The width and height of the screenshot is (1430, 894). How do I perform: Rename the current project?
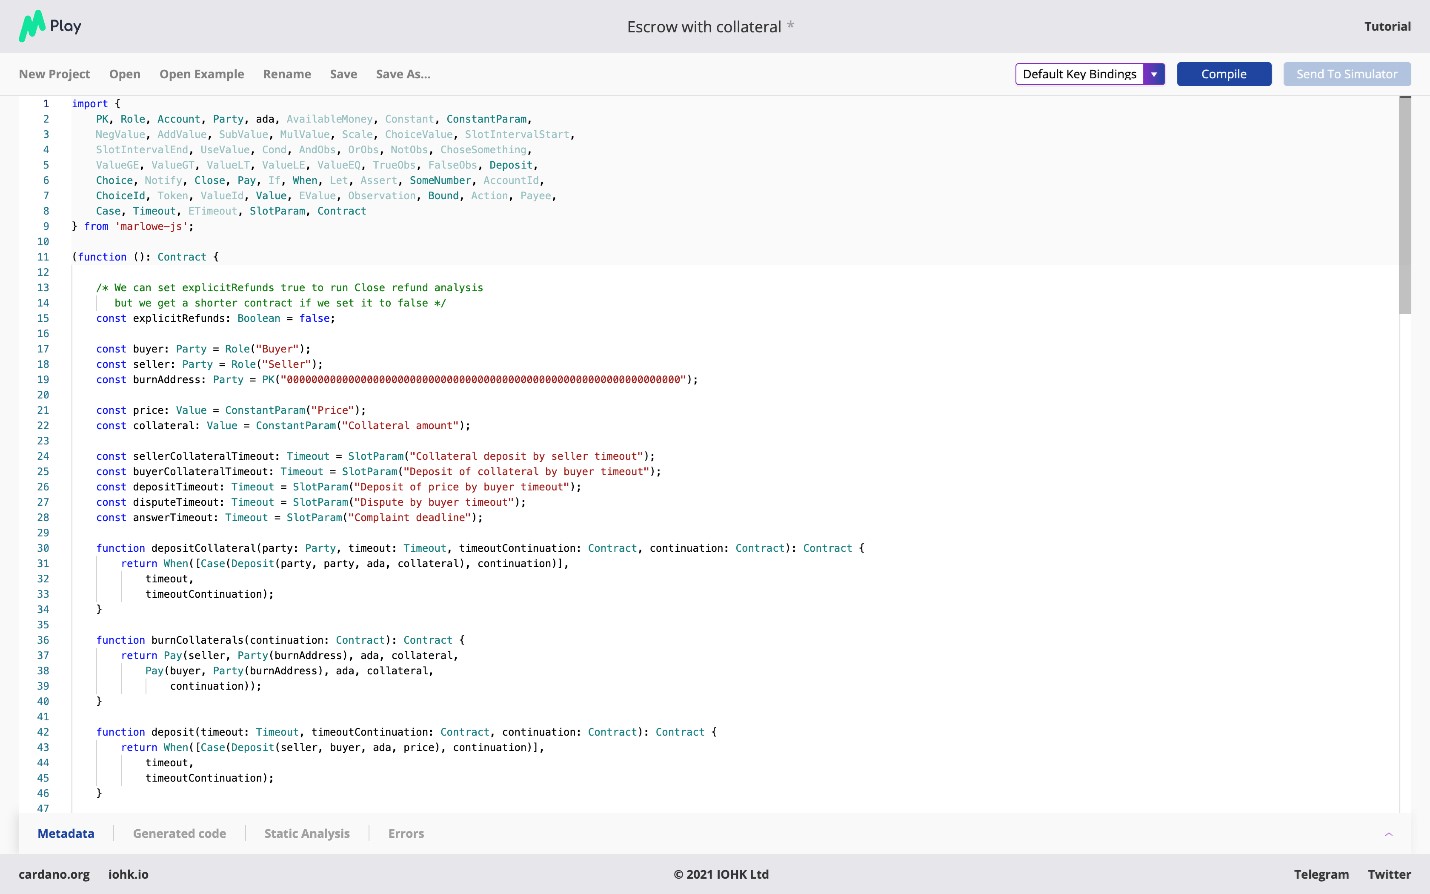tap(287, 74)
